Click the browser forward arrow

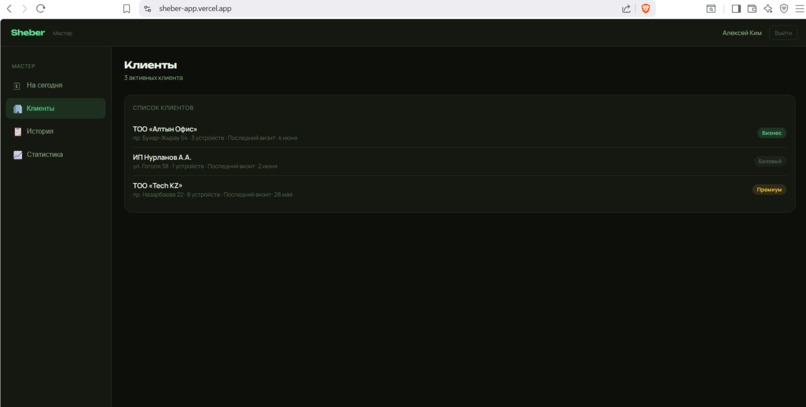(24, 8)
